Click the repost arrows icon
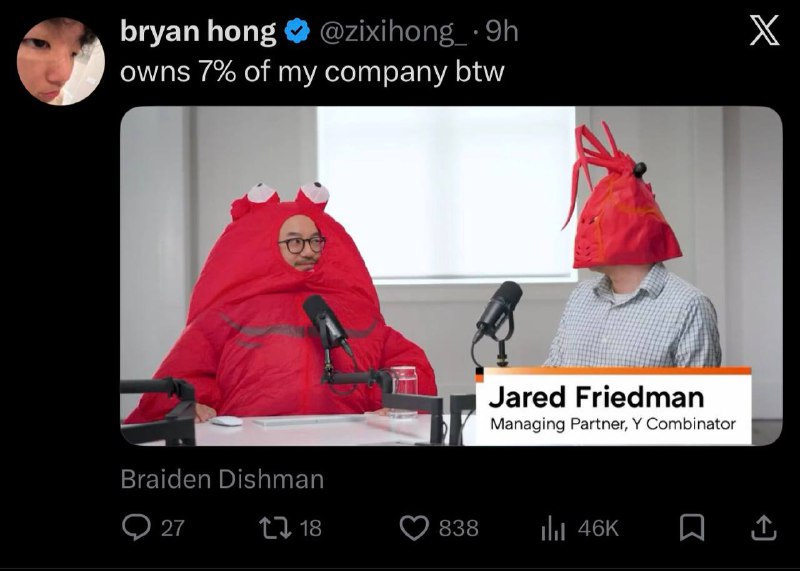 click(275, 528)
